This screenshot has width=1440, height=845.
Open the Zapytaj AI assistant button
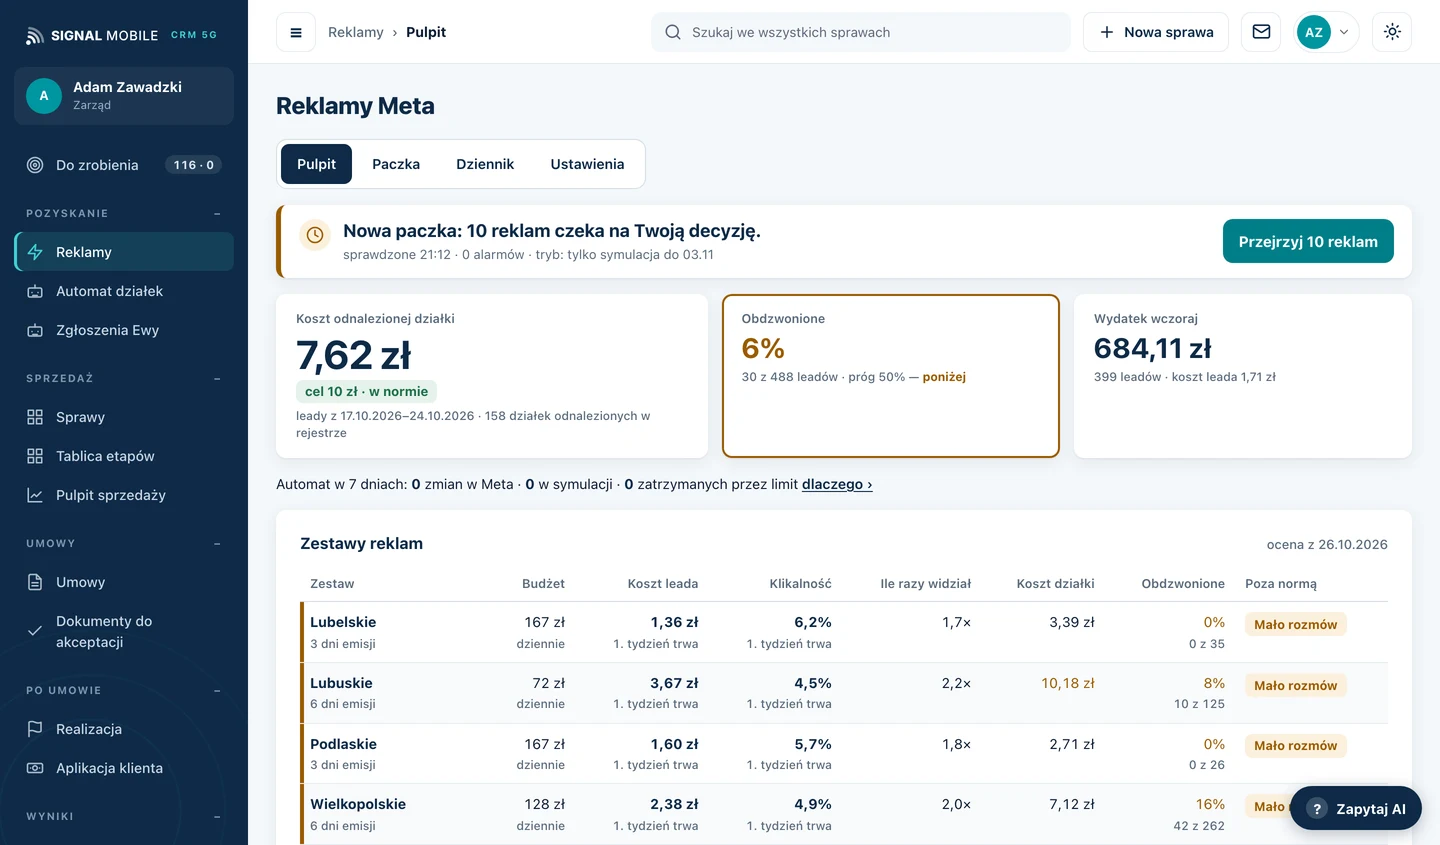tap(1356, 808)
